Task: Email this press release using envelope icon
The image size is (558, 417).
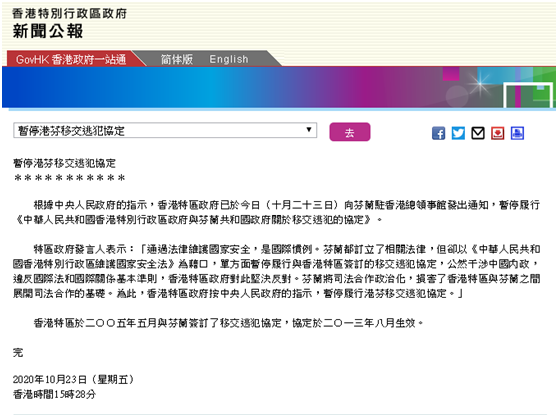Action: [x=478, y=133]
